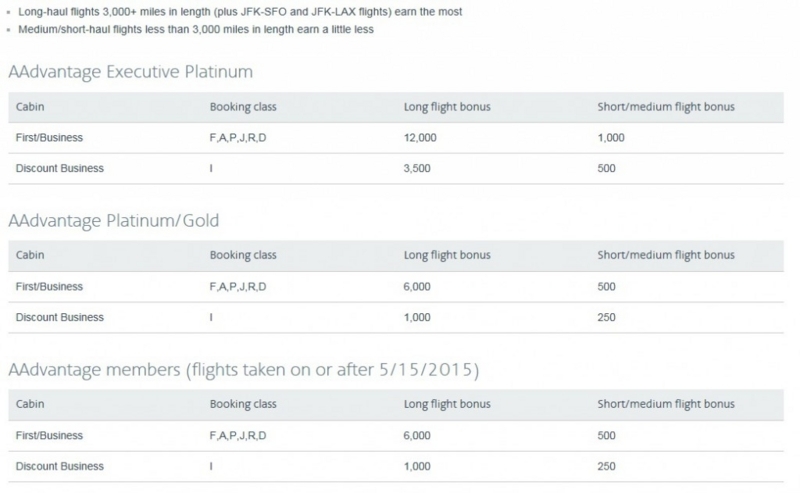The height and width of the screenshot is (493, 800).
Task: Select Discount Business row in Executive Platinum table
Action: (x=396, y=168)
